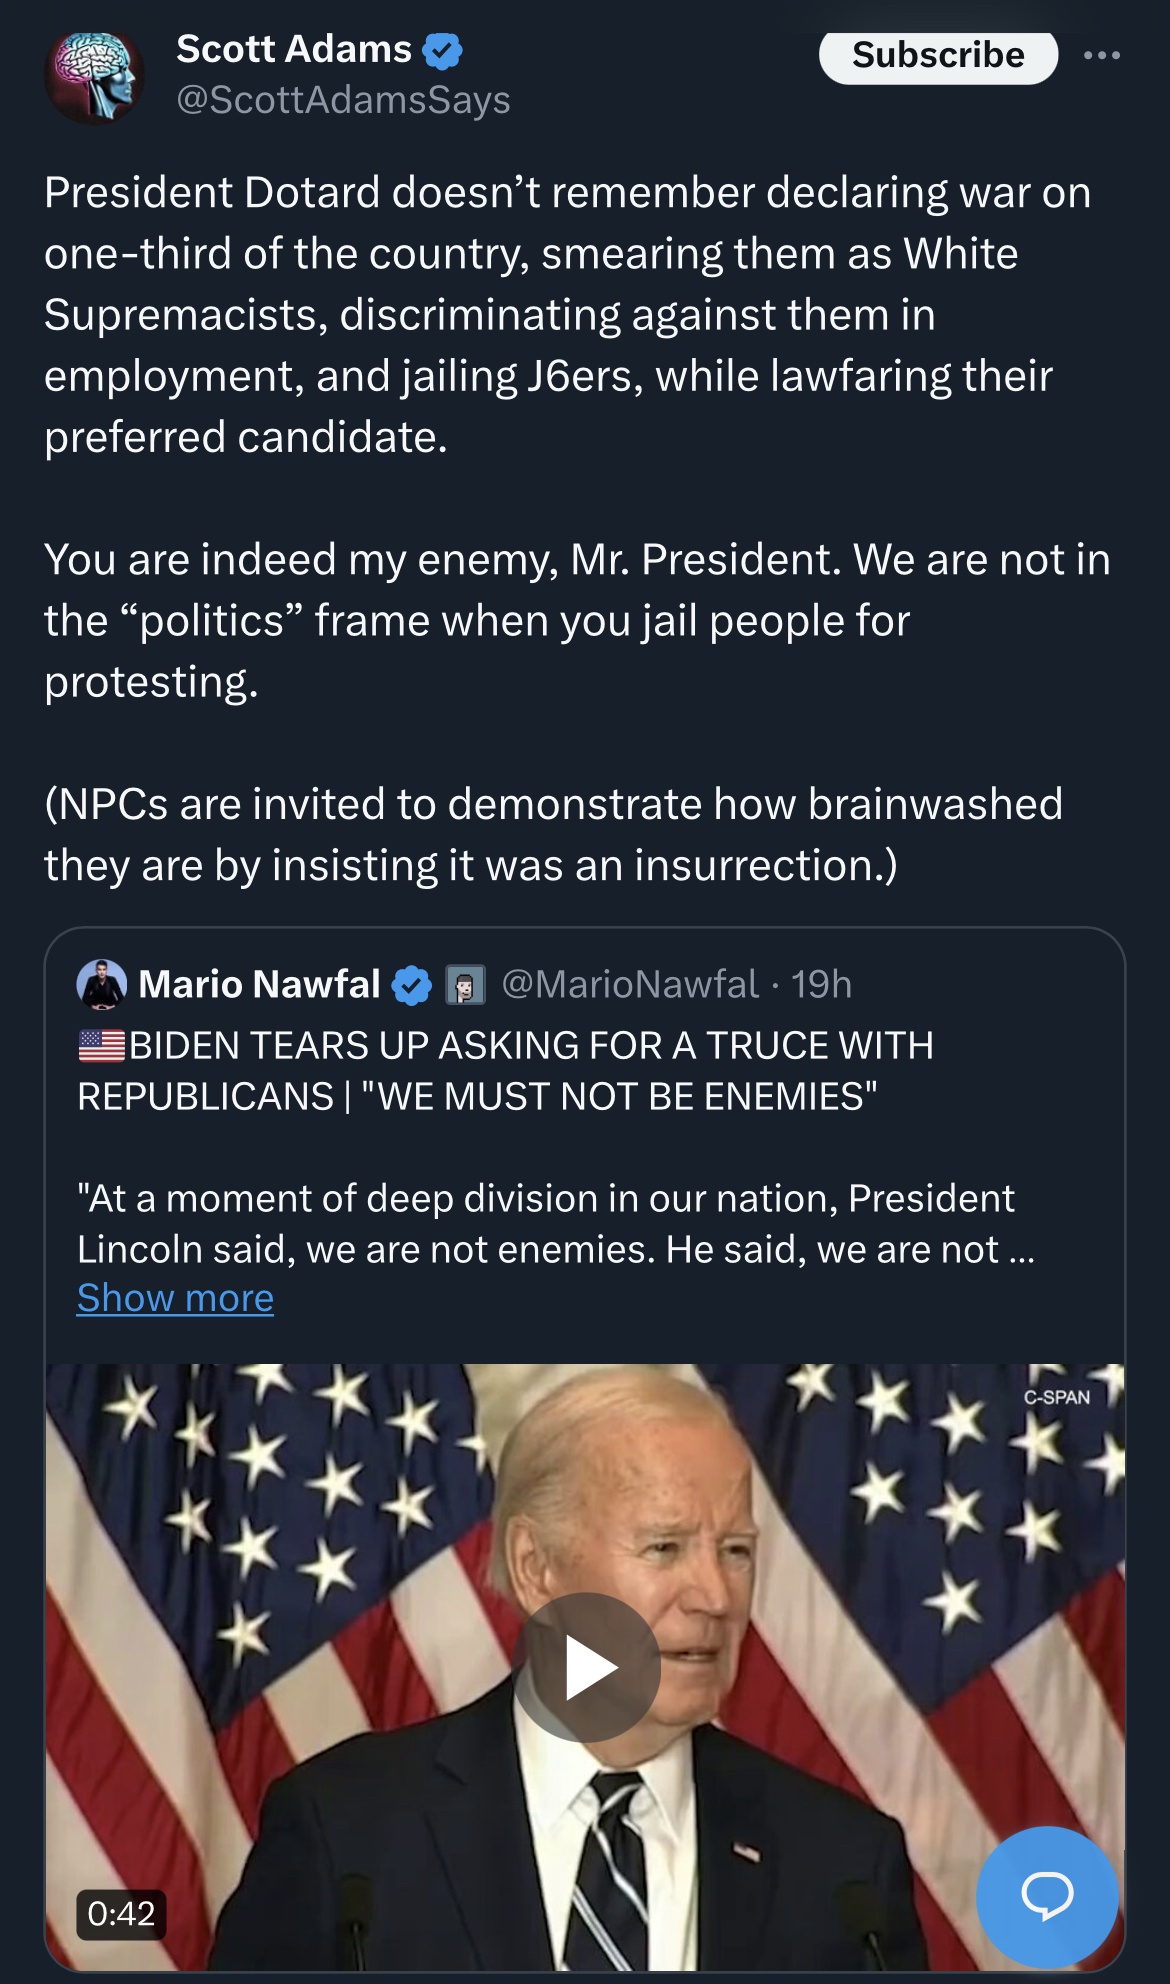Image resolution: width=1170 pixels, height=1984 pixels.
Task: Click the C-SPAN watermark on the video
Action: click(x=1056, y=1397)
